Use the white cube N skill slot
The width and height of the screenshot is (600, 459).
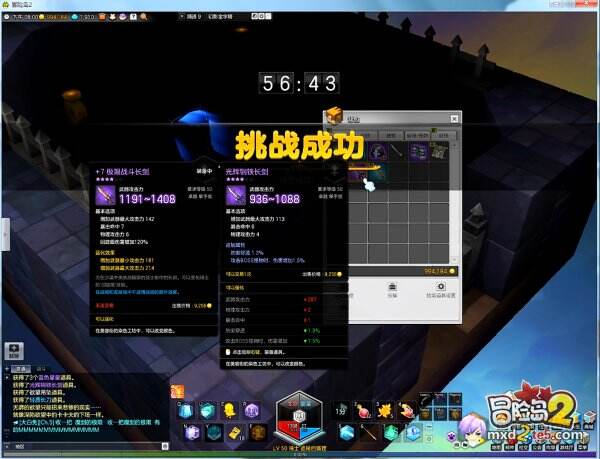click(x=192, y=432)
